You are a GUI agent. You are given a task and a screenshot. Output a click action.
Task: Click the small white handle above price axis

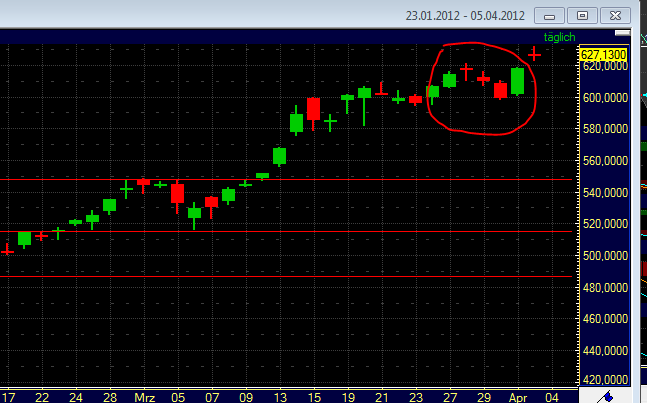click(x=622, y=33)
